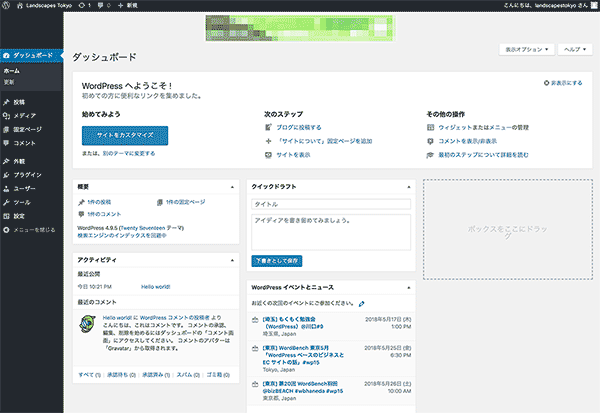Screen dimensions: 600x413
Task: Select ホーム in dashboard submenu
Action: coord(11,71)
